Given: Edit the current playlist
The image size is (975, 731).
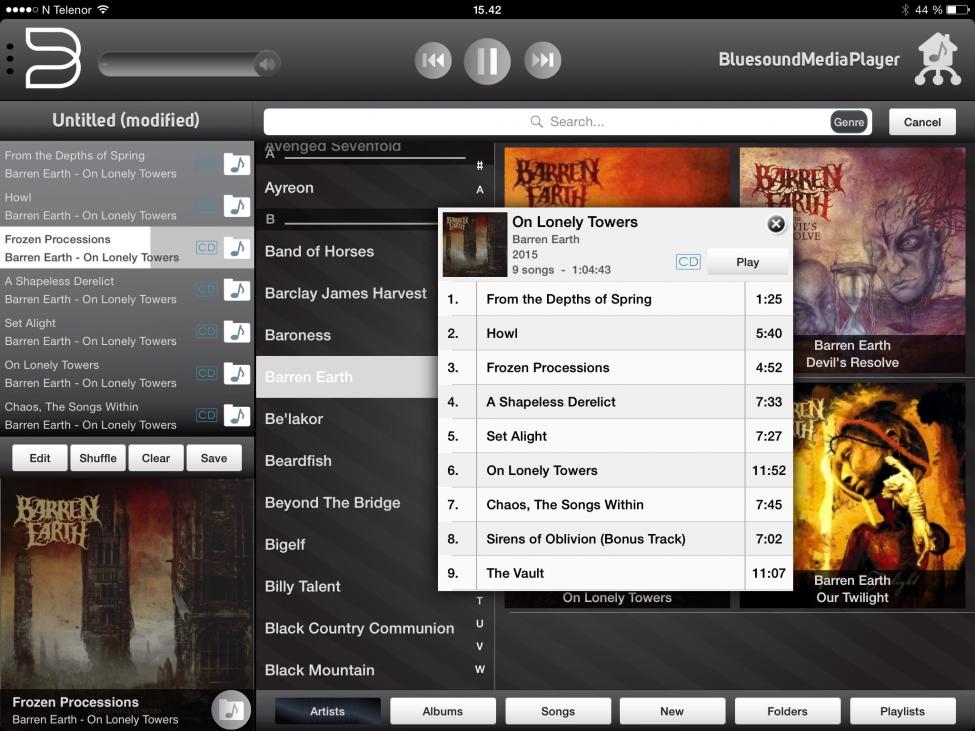Looking at the screenshot, I should (x=40, y=458).
